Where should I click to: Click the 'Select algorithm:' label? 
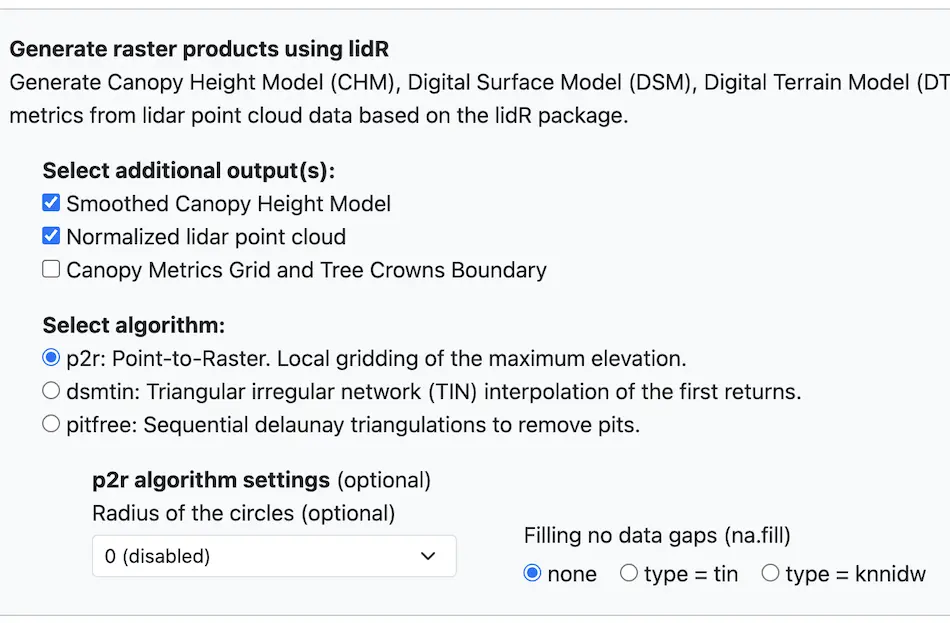point(134,325)
